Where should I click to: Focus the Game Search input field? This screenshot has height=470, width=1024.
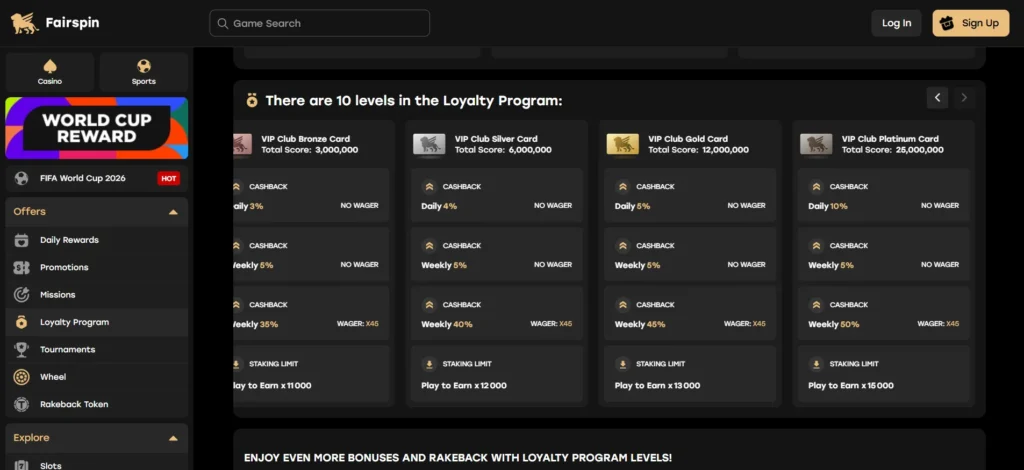[x=319, y=24]
